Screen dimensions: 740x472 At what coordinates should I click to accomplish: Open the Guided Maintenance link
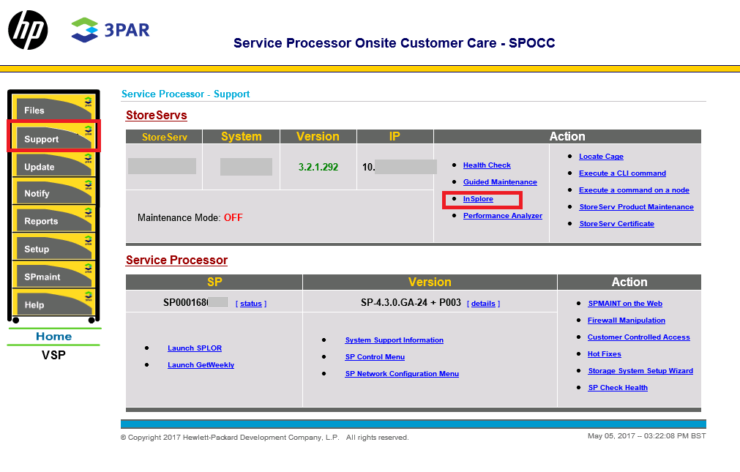[x=500, y=182]
